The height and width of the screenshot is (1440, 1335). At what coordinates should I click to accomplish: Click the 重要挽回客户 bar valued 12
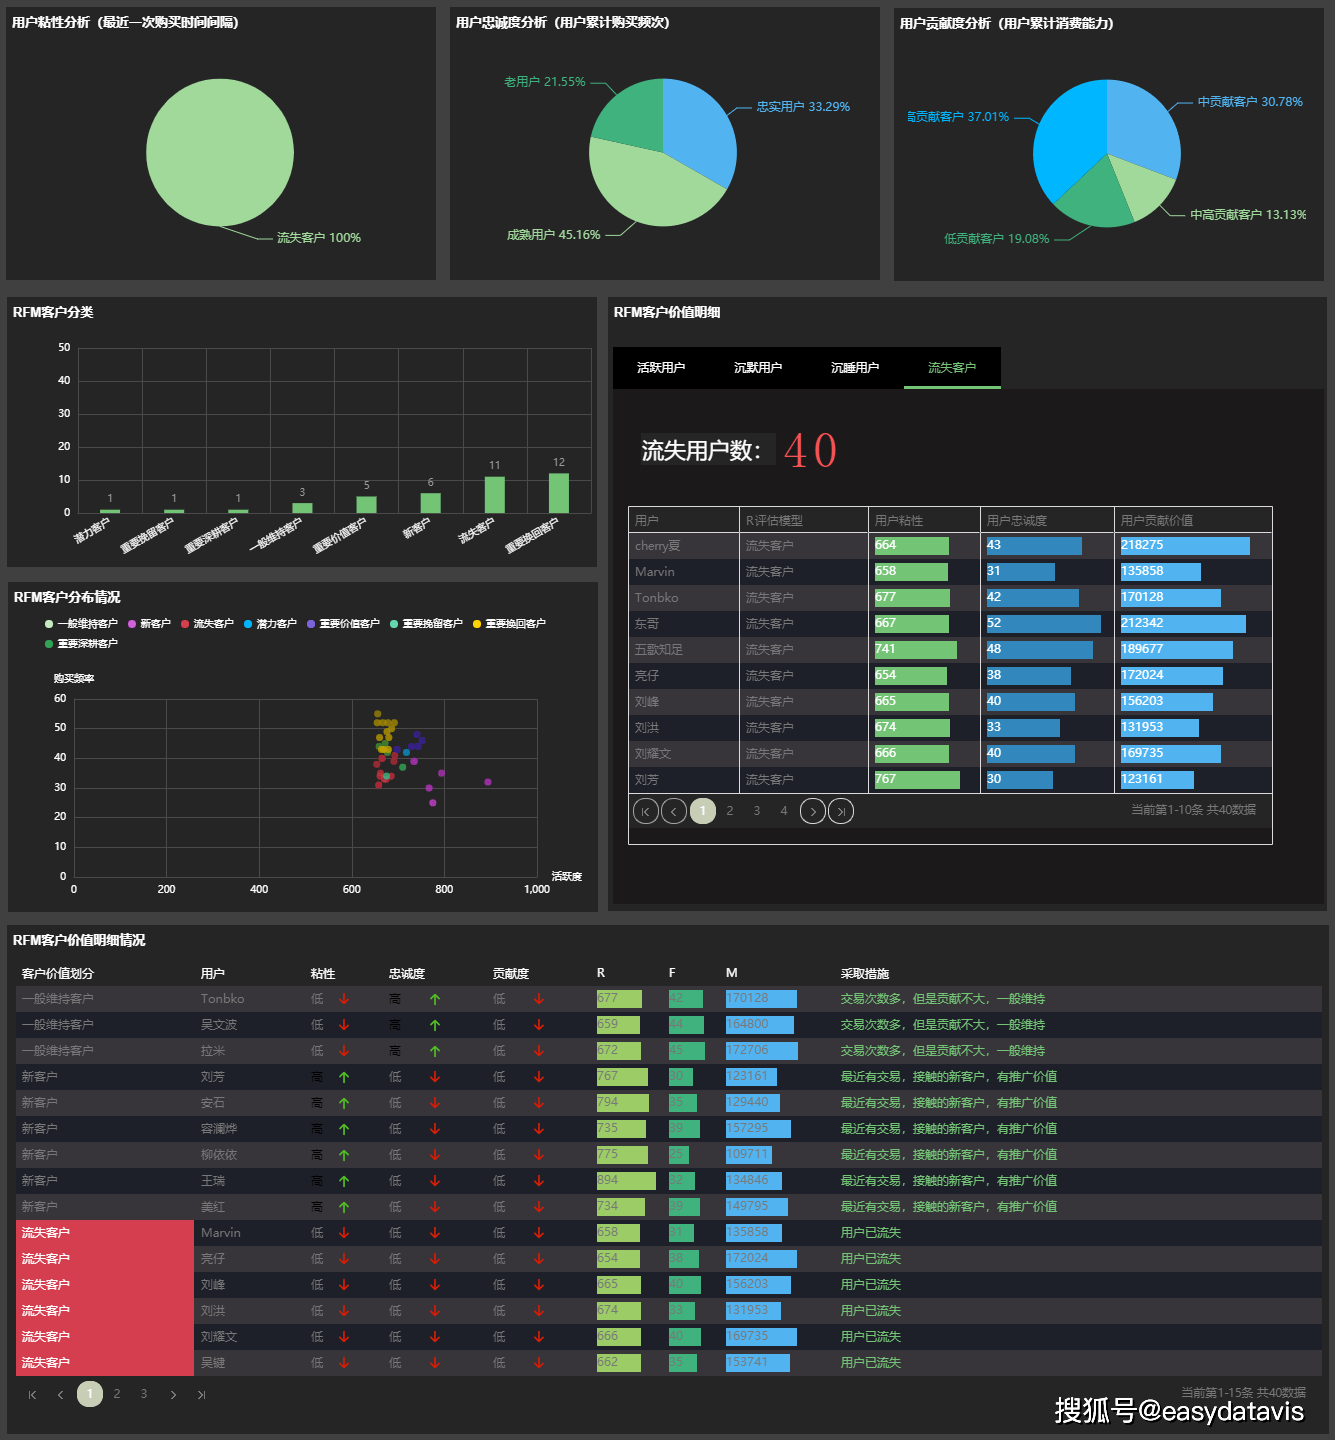pyautogui.click(x=559, y=493)
